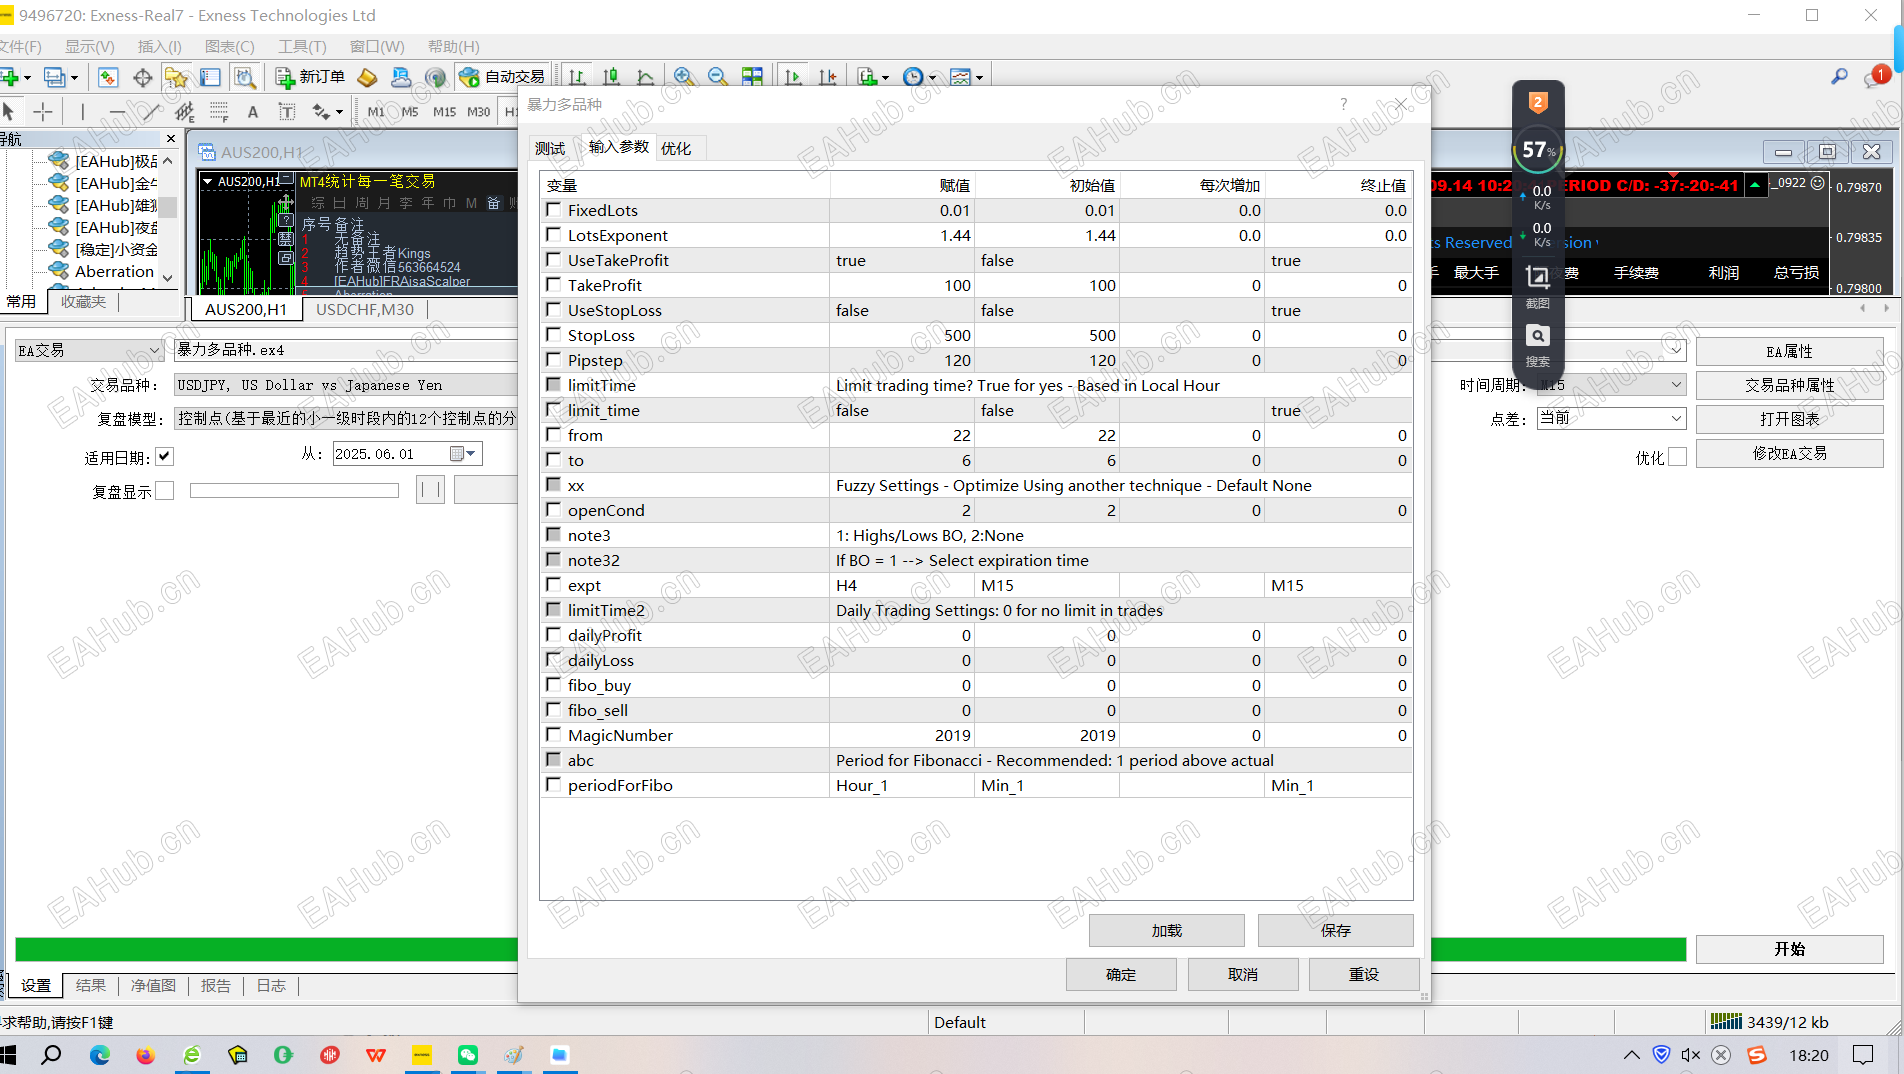This screenshot has height=1074, width=1904.
Task: Open Firefox from the taskbar
Action: (146, 1055)
